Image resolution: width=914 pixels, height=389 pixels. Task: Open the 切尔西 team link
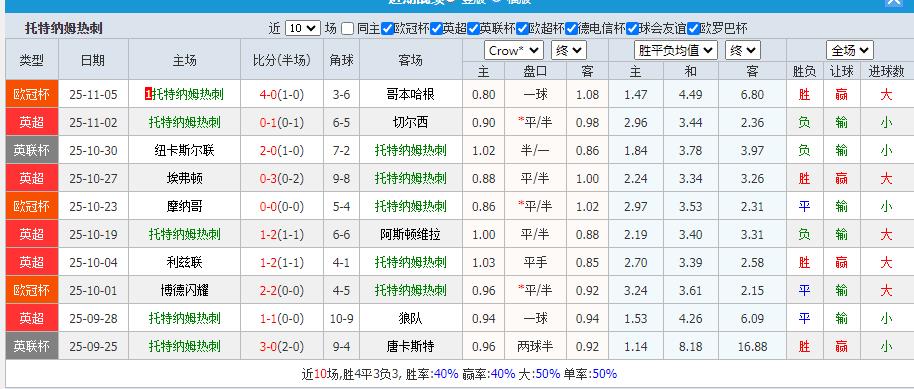tap(410, 122)
